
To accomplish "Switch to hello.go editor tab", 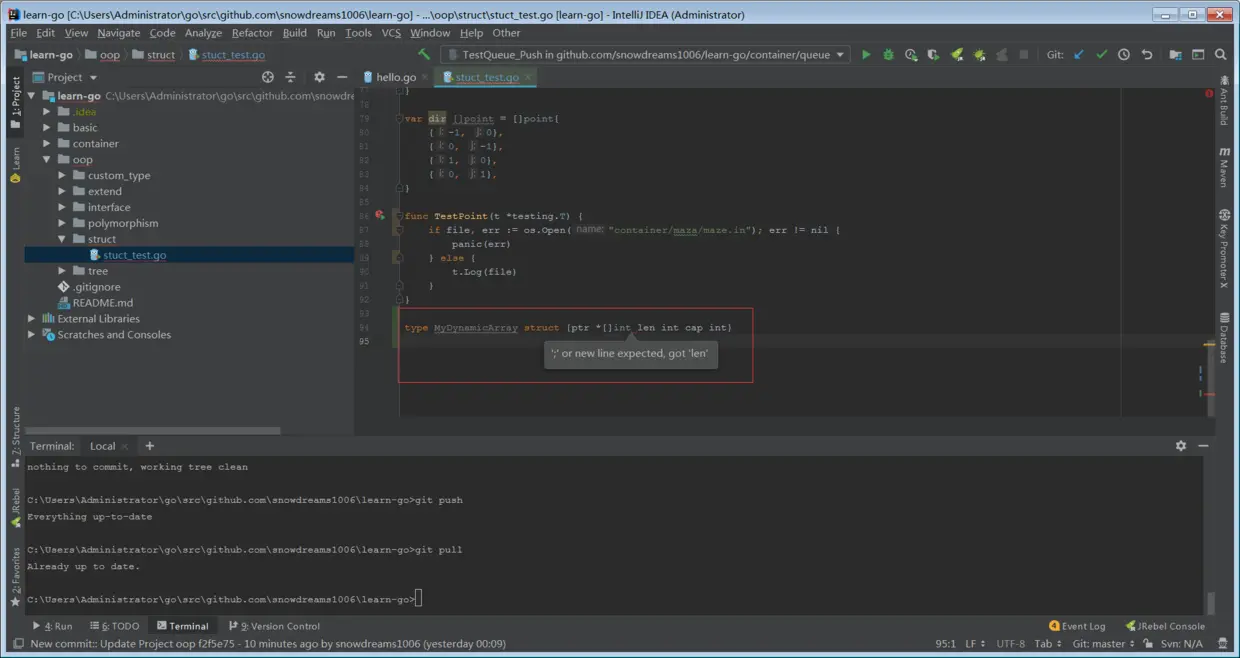I will coord(396,77).
